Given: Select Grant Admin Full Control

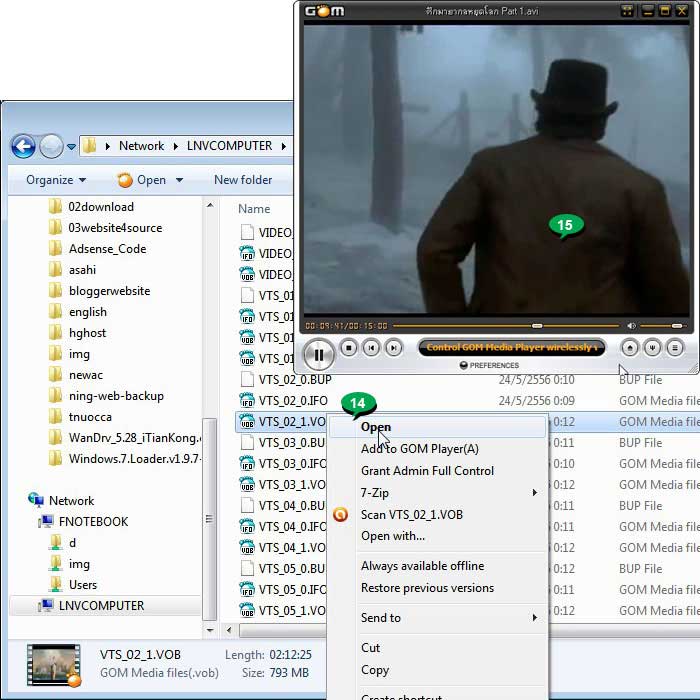Looking at the screenshot, I should 427,471.
